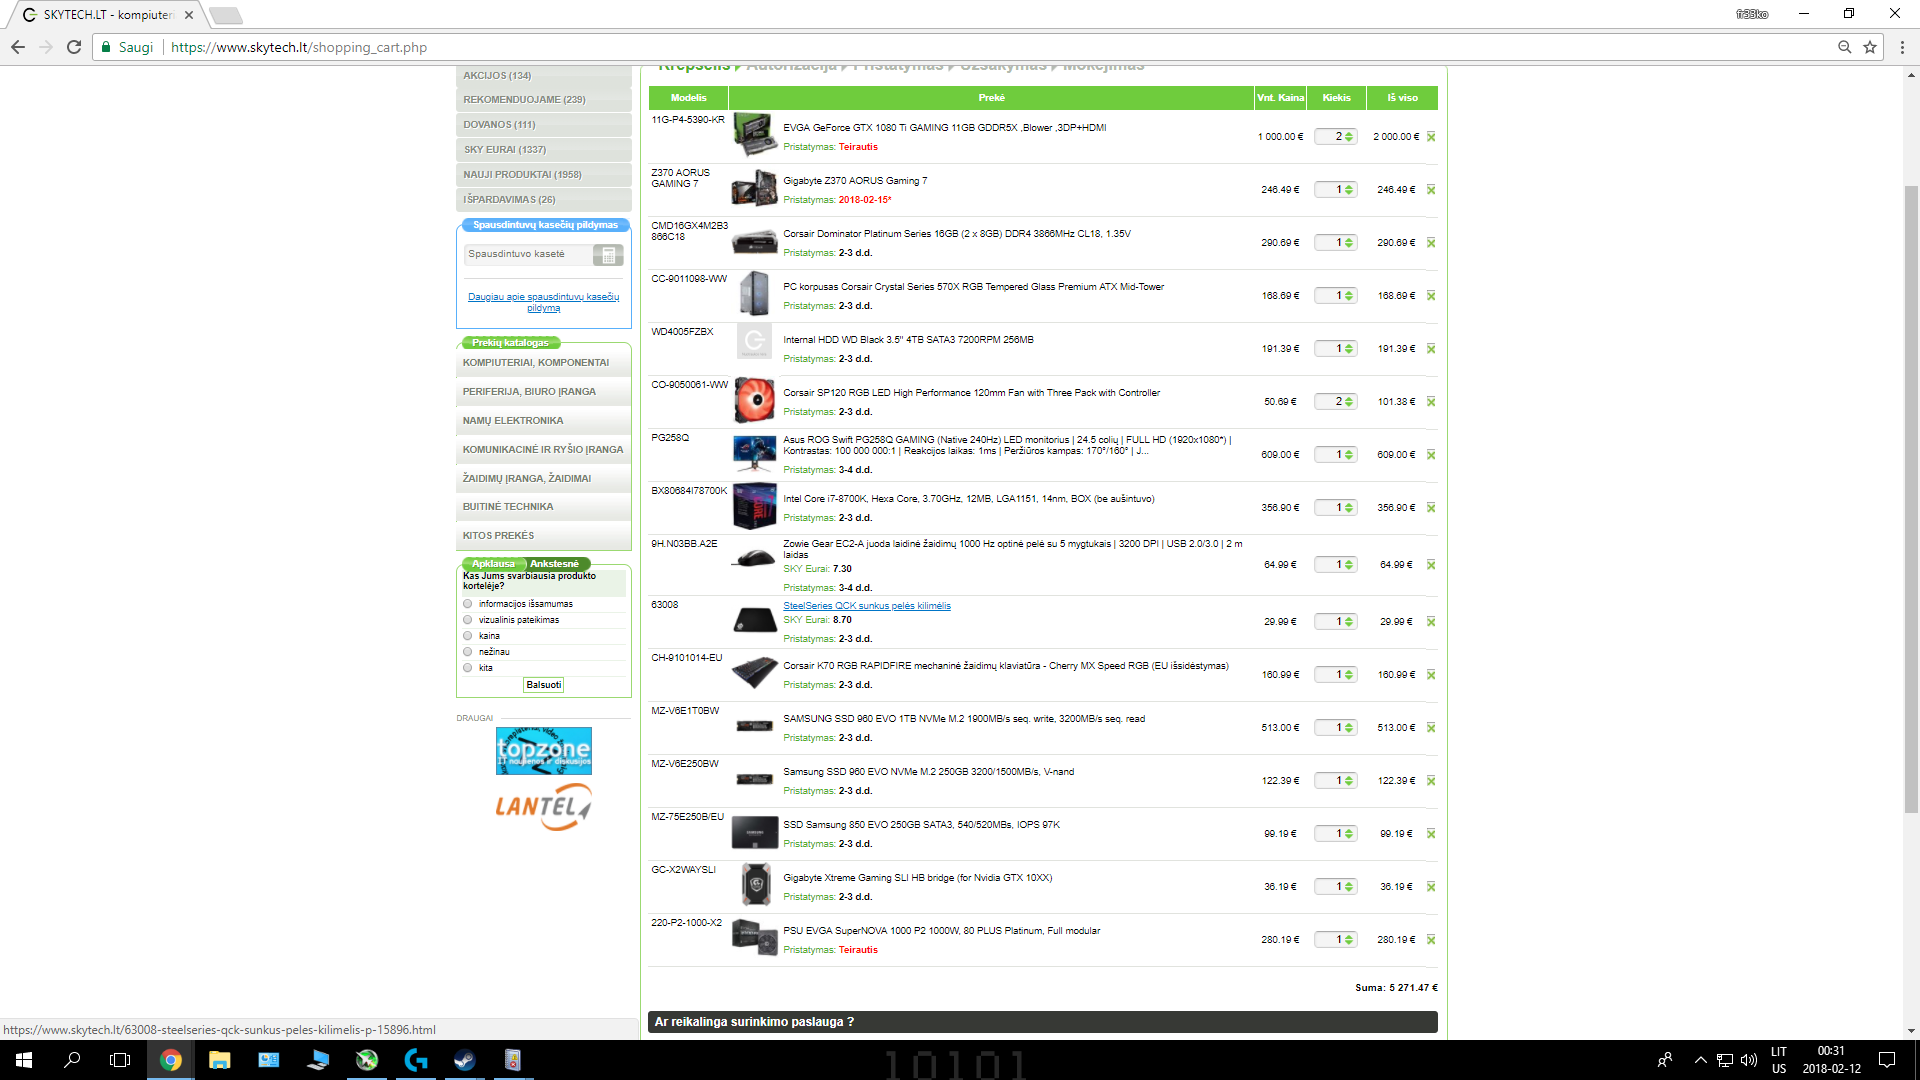Open ŽAIDIMŲ ĮRANGA, ŽAIDIMAI catalog section
1920x1080 pixels.
544,479
